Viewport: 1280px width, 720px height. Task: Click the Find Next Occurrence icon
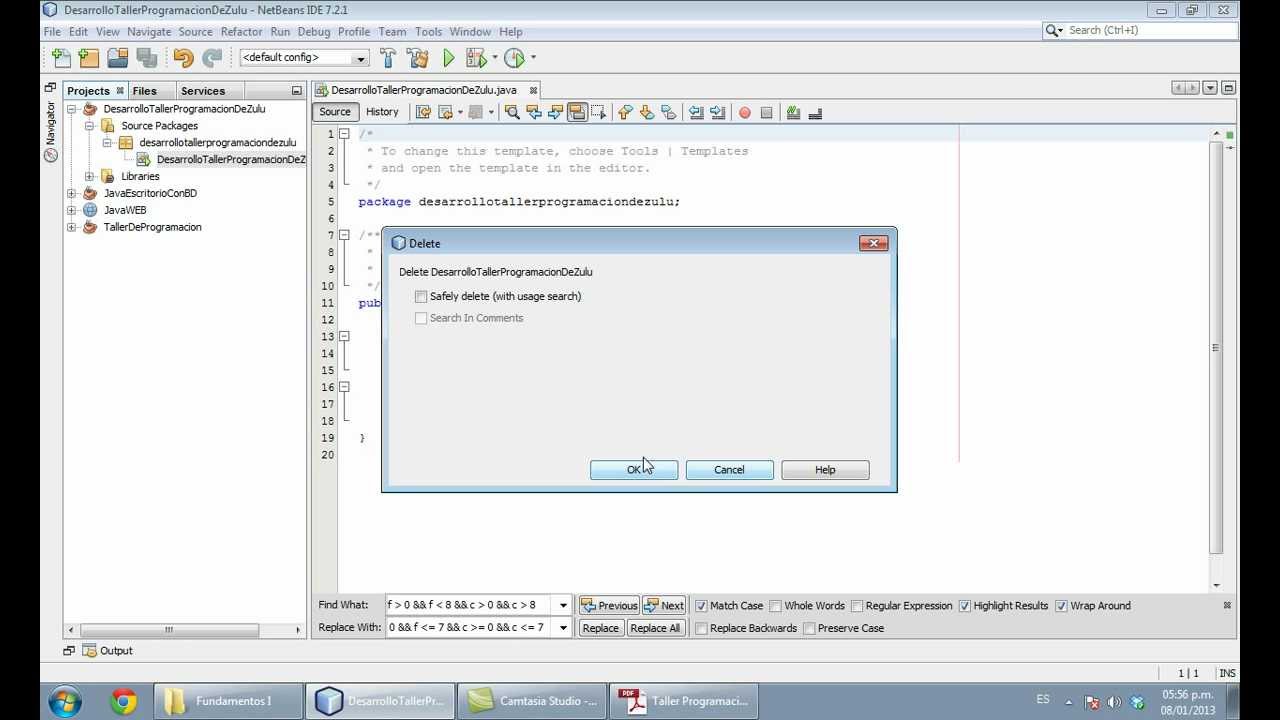click(x=556, y=113)
